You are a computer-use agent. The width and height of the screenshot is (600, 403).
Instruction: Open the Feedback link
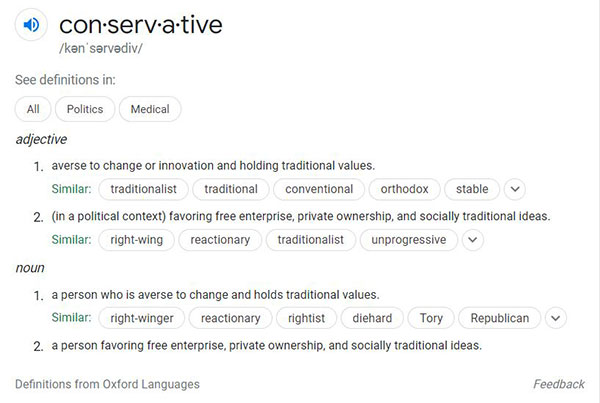(558, 384)
